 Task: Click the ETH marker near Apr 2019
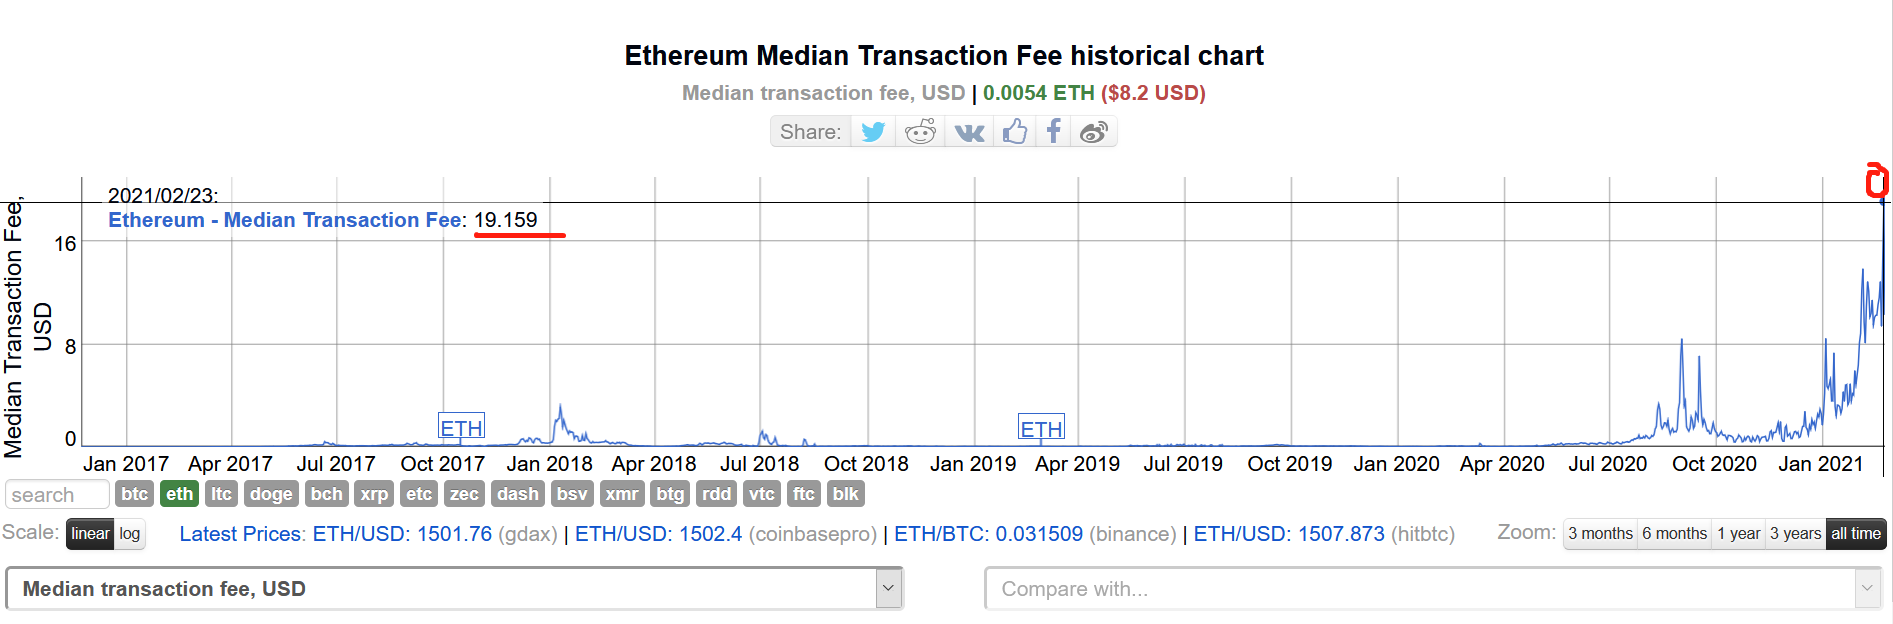coord(1041,428)
